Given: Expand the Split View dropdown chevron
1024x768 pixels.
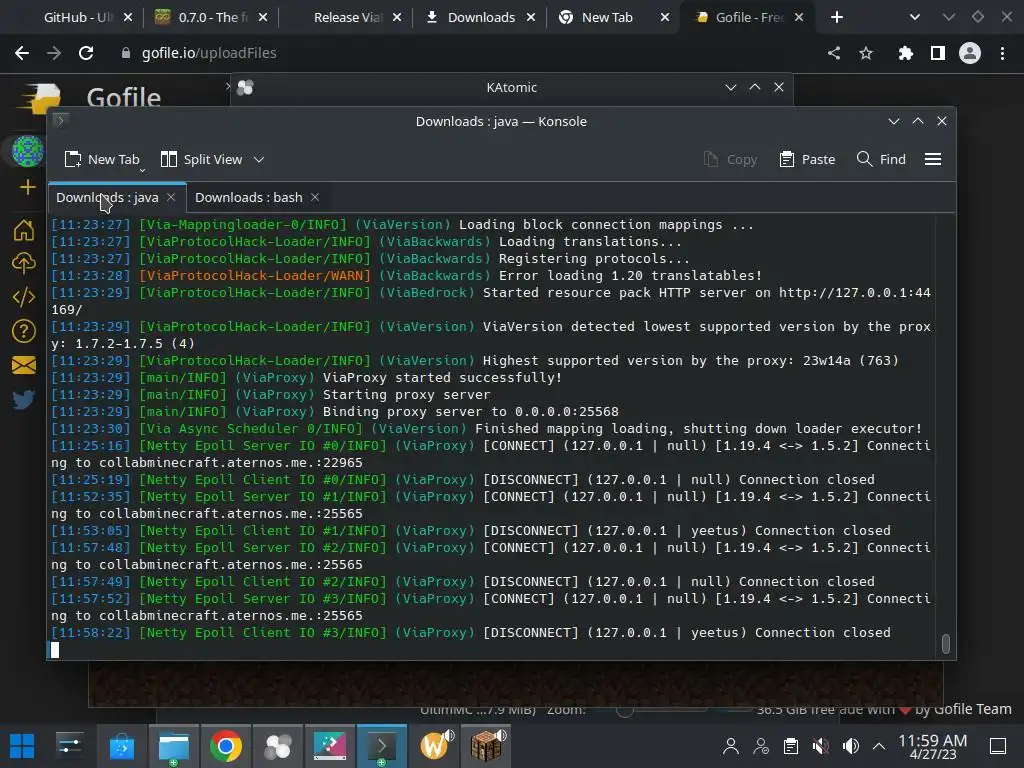Looking at the screenshot, I should coord(259,159).
